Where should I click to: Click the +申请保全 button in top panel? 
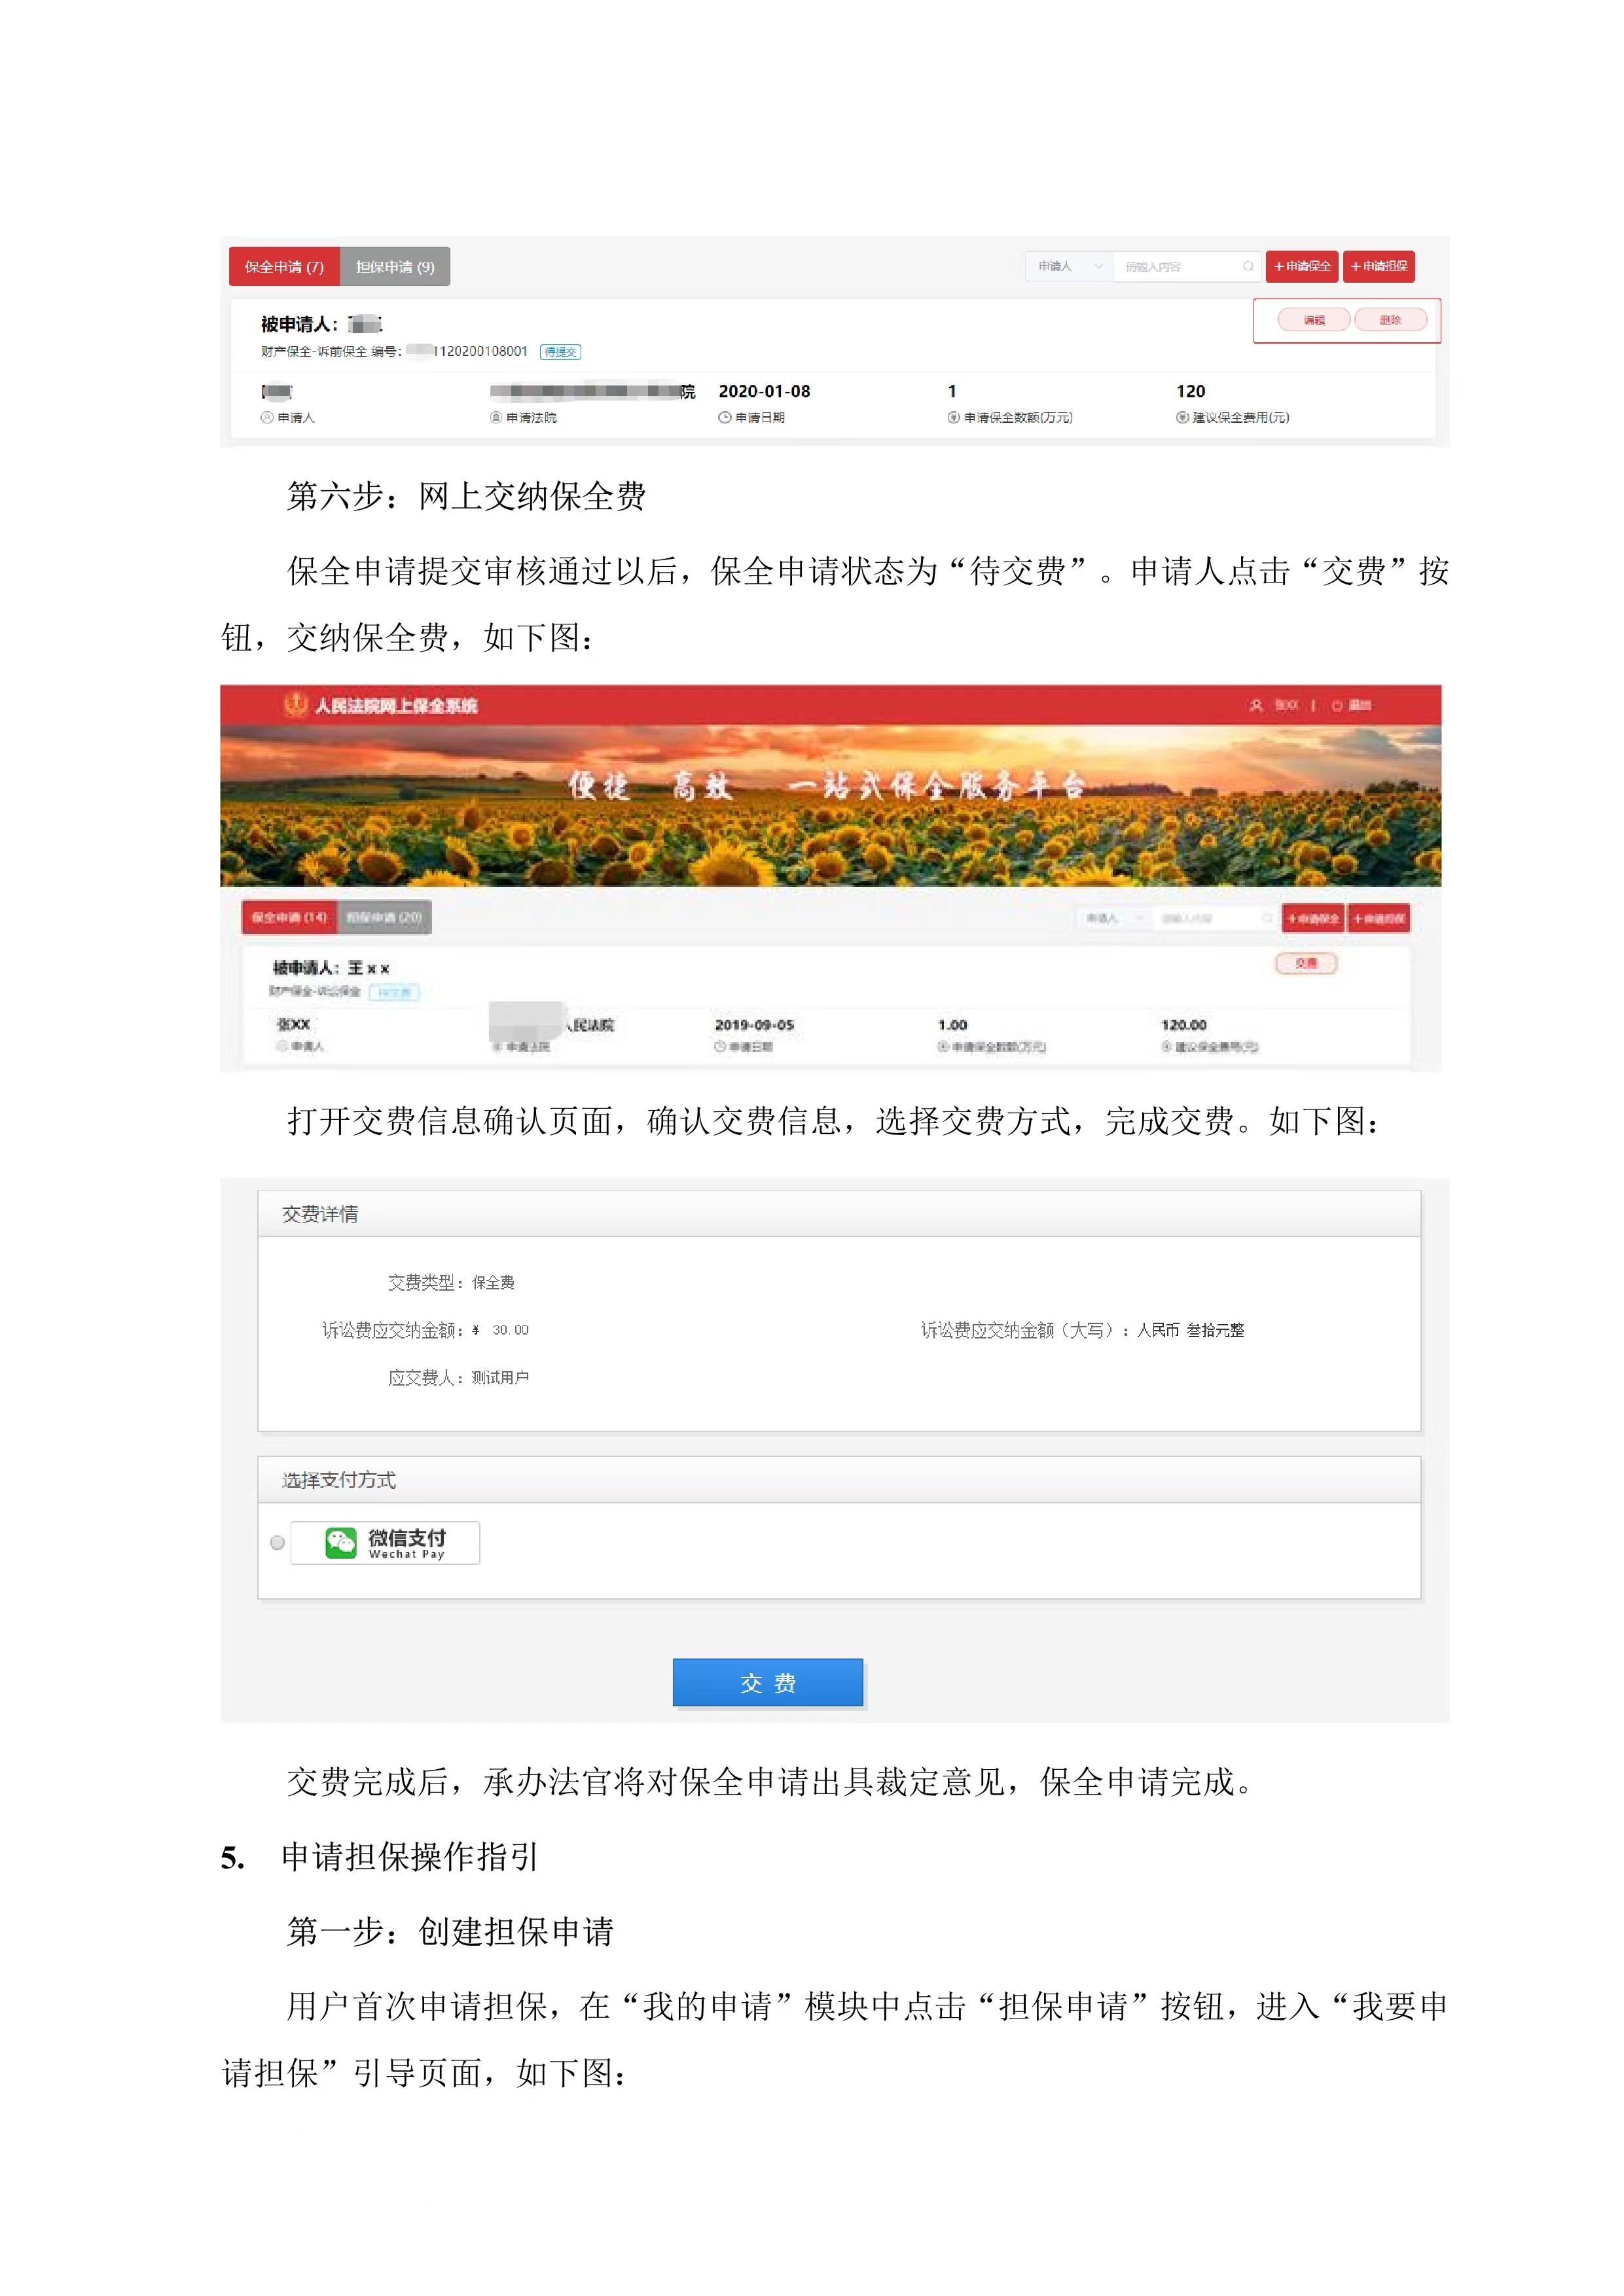pyautogui.click(x=1302, y=266)
